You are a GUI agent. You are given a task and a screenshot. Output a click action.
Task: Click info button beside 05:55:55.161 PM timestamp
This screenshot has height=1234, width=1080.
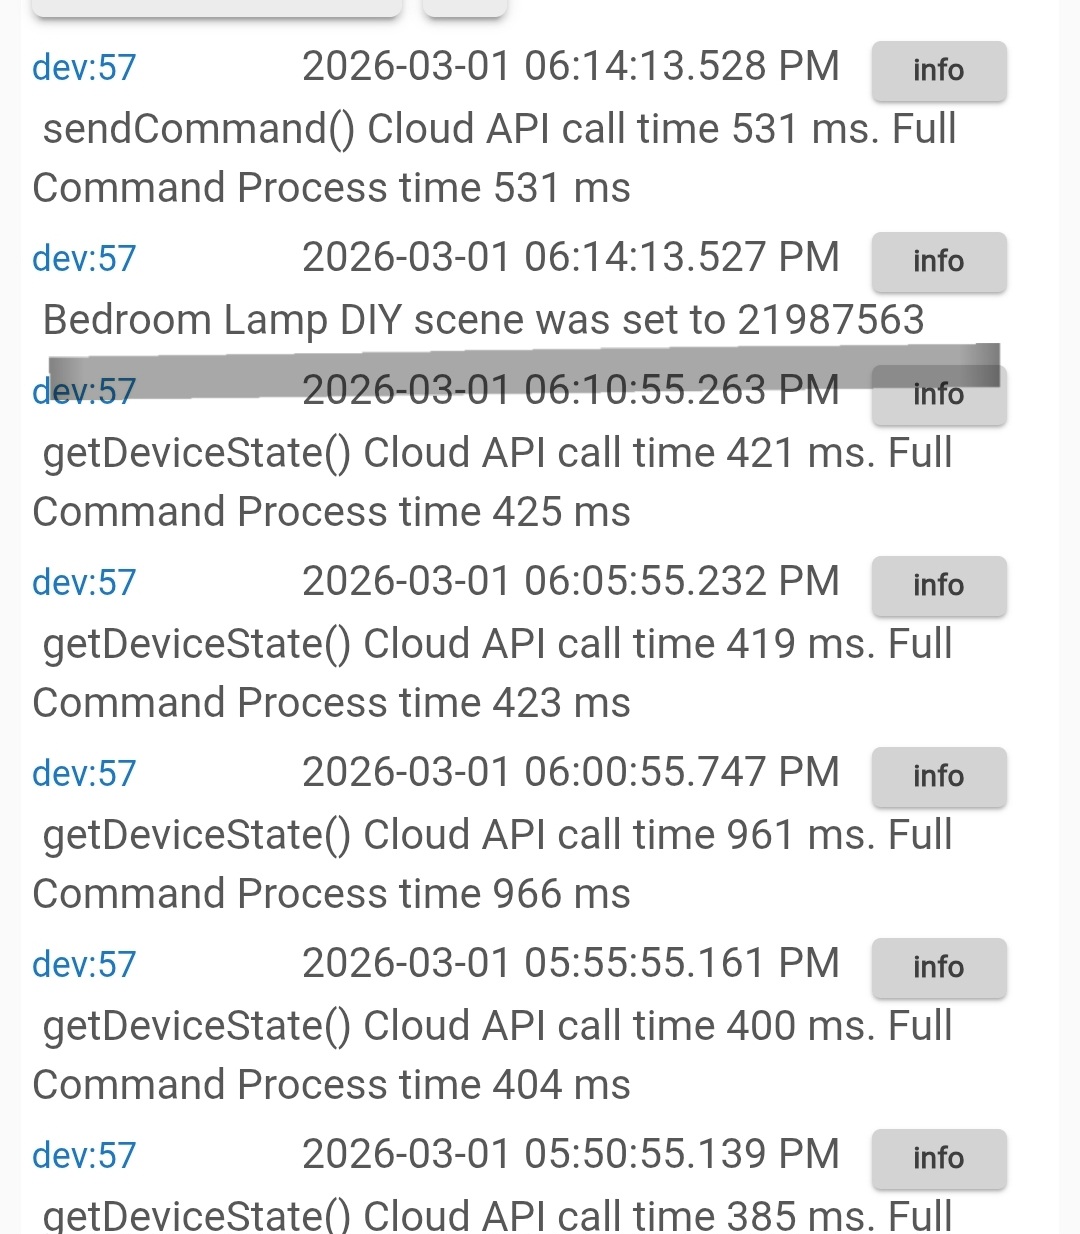point(938,968)
